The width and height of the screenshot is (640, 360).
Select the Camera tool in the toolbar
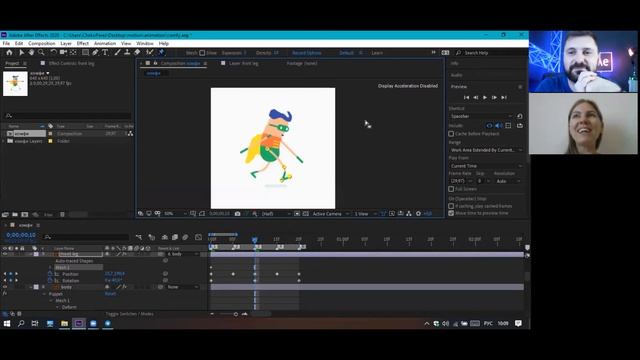tap(63, 52)
